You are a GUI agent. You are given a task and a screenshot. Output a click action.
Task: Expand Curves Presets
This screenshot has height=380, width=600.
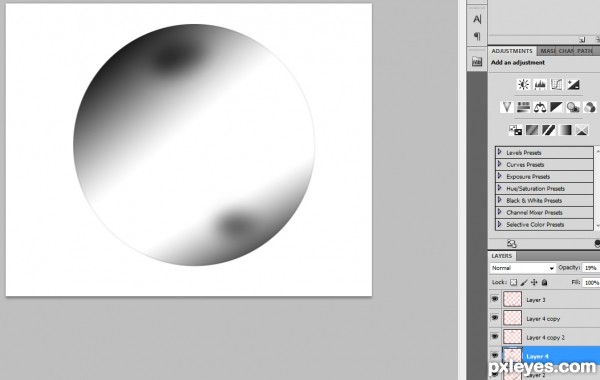pos(499,164)
